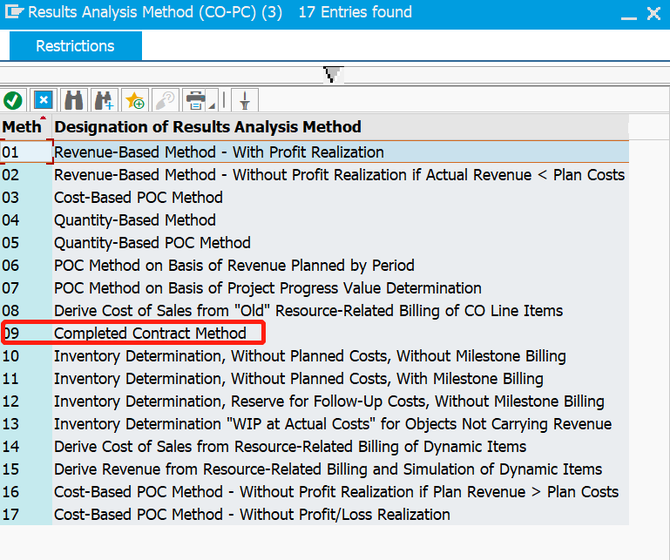
Task: Add entry to personal list star icon
Action: (x=135, y=101)
